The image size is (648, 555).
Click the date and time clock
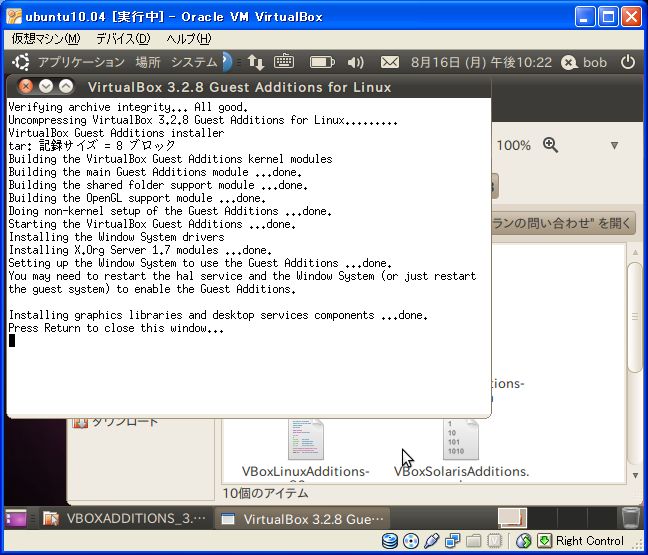(x=481, y=62)
